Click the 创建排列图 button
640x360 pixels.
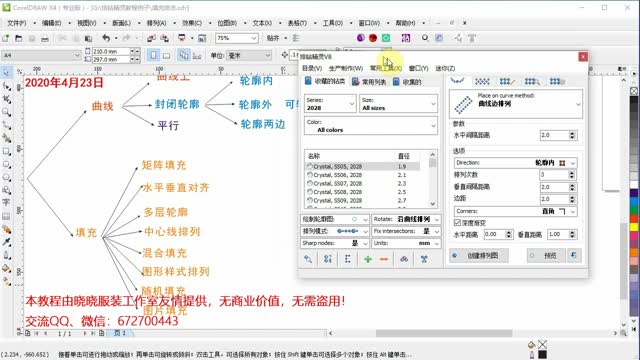point(479,256)
